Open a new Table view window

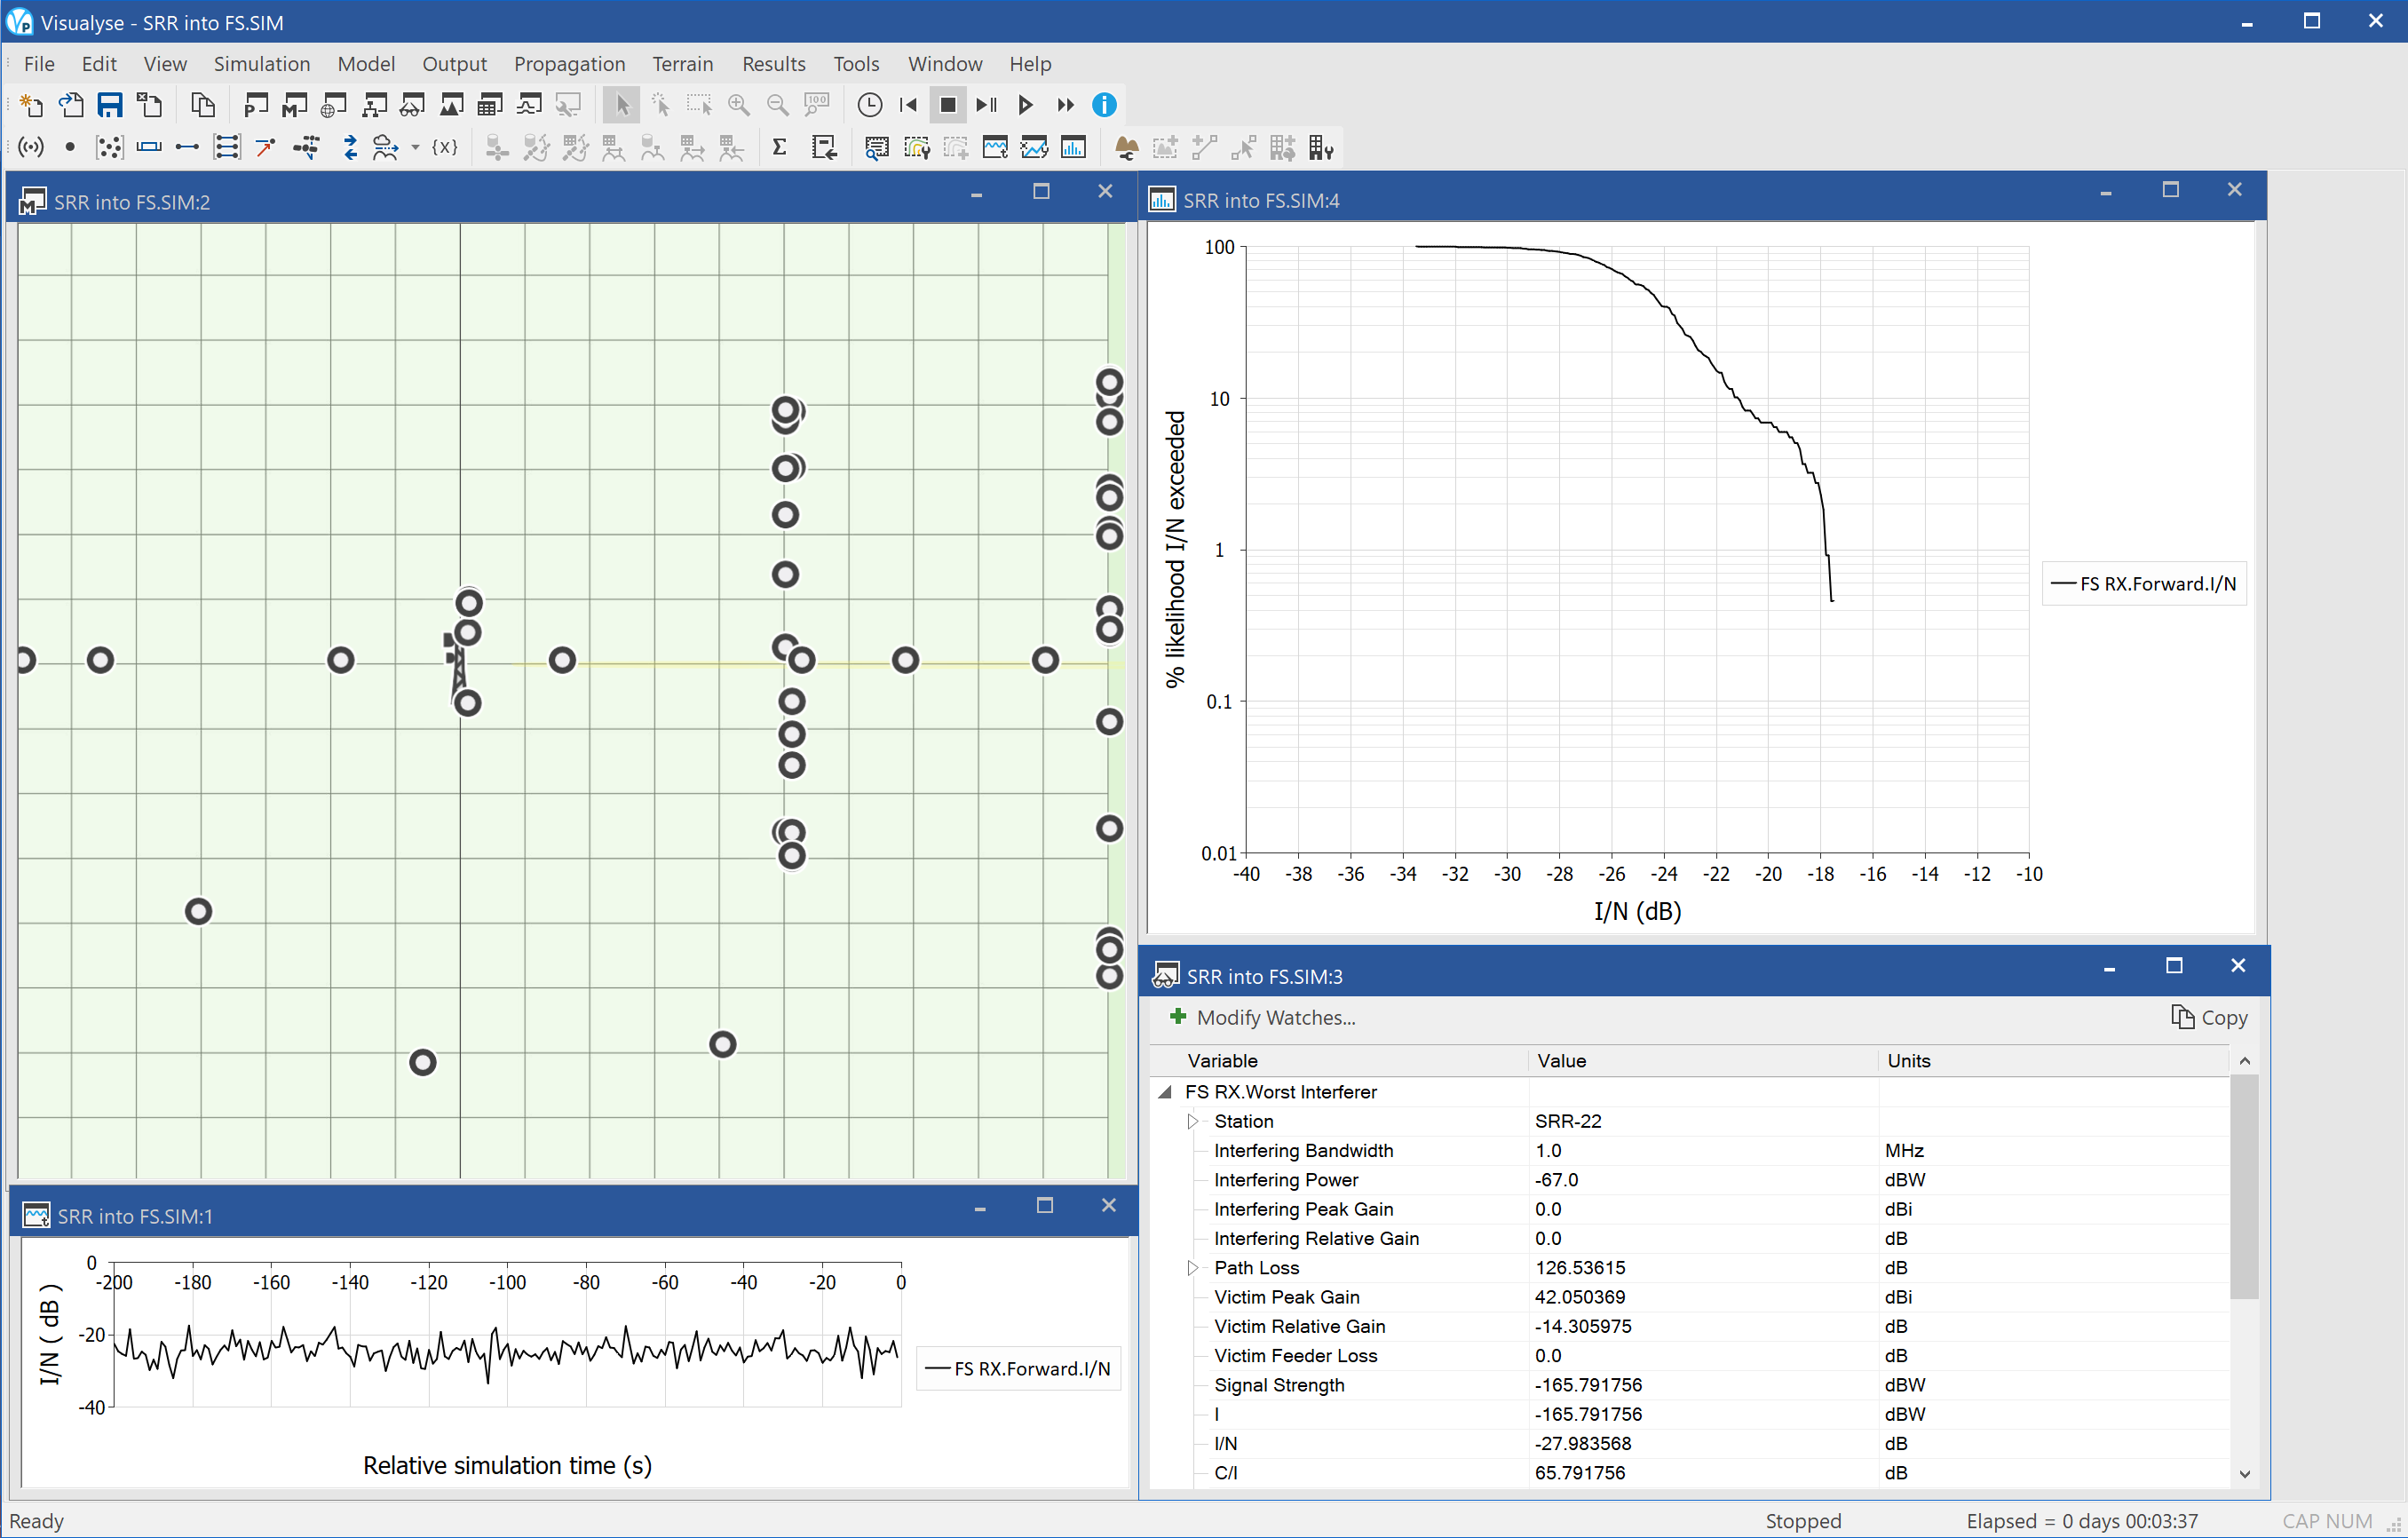(490, 105)
